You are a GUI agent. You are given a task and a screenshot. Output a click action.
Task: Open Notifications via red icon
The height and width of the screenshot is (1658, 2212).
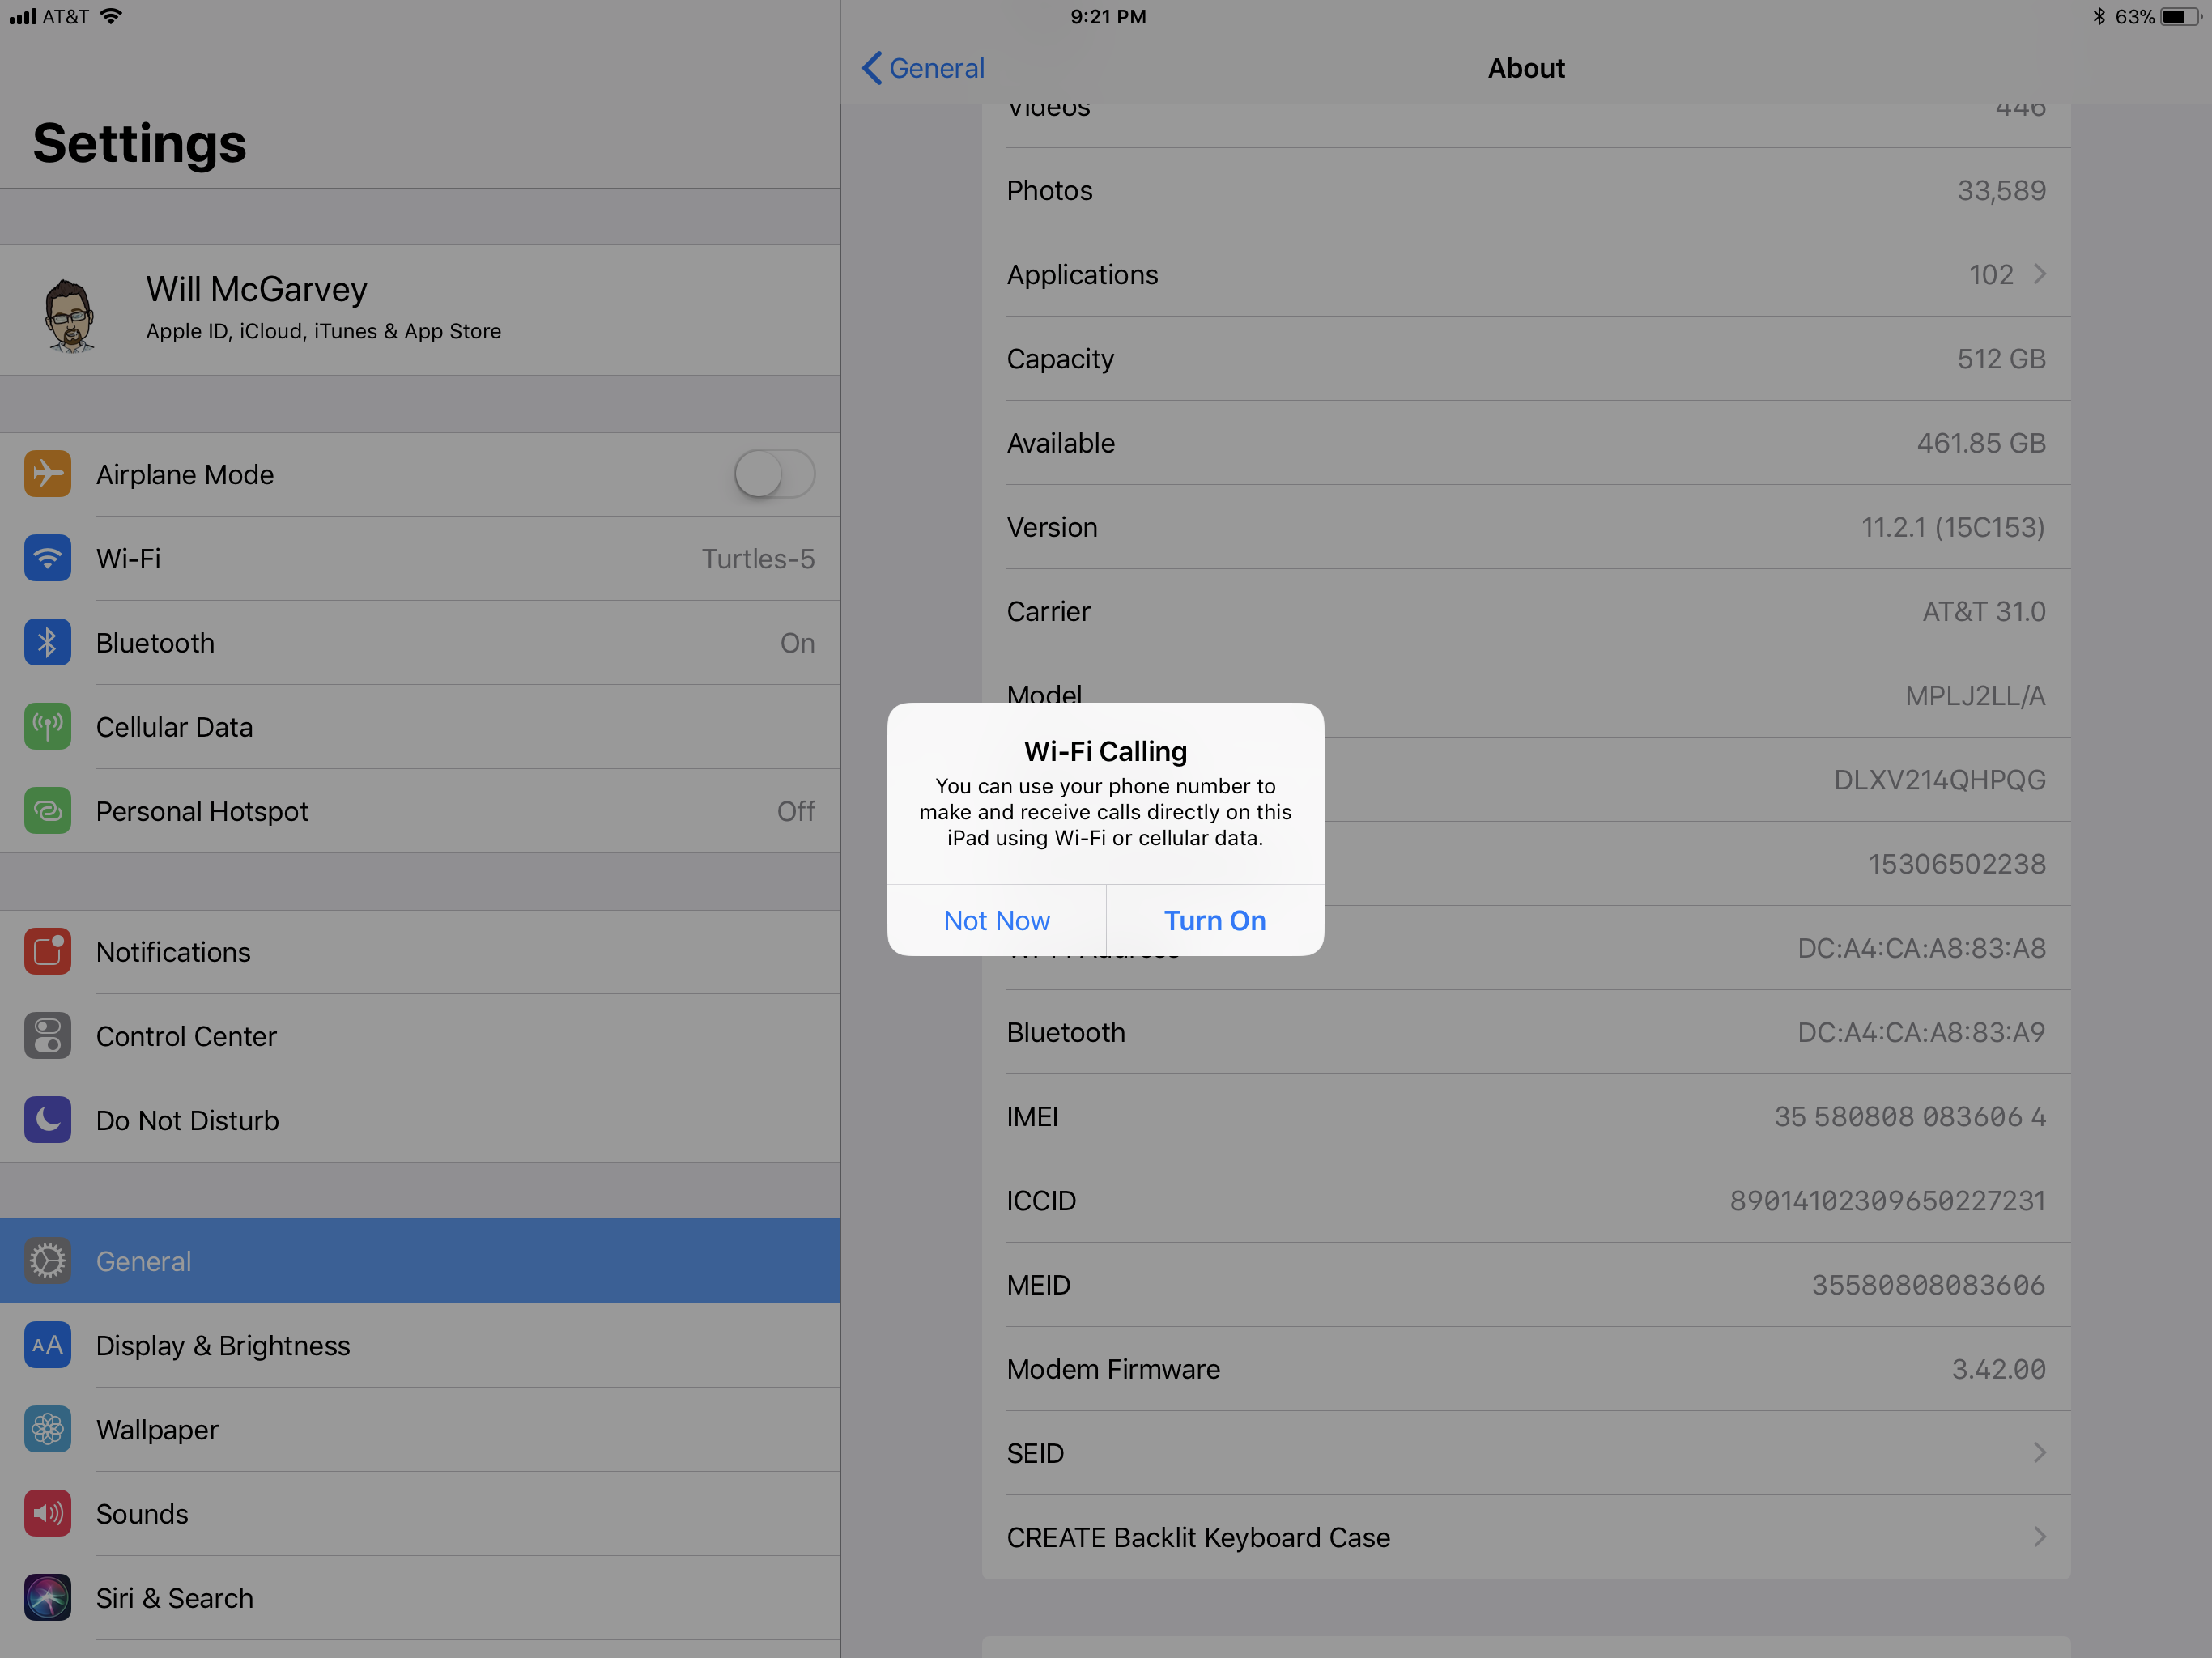[47, 951]
